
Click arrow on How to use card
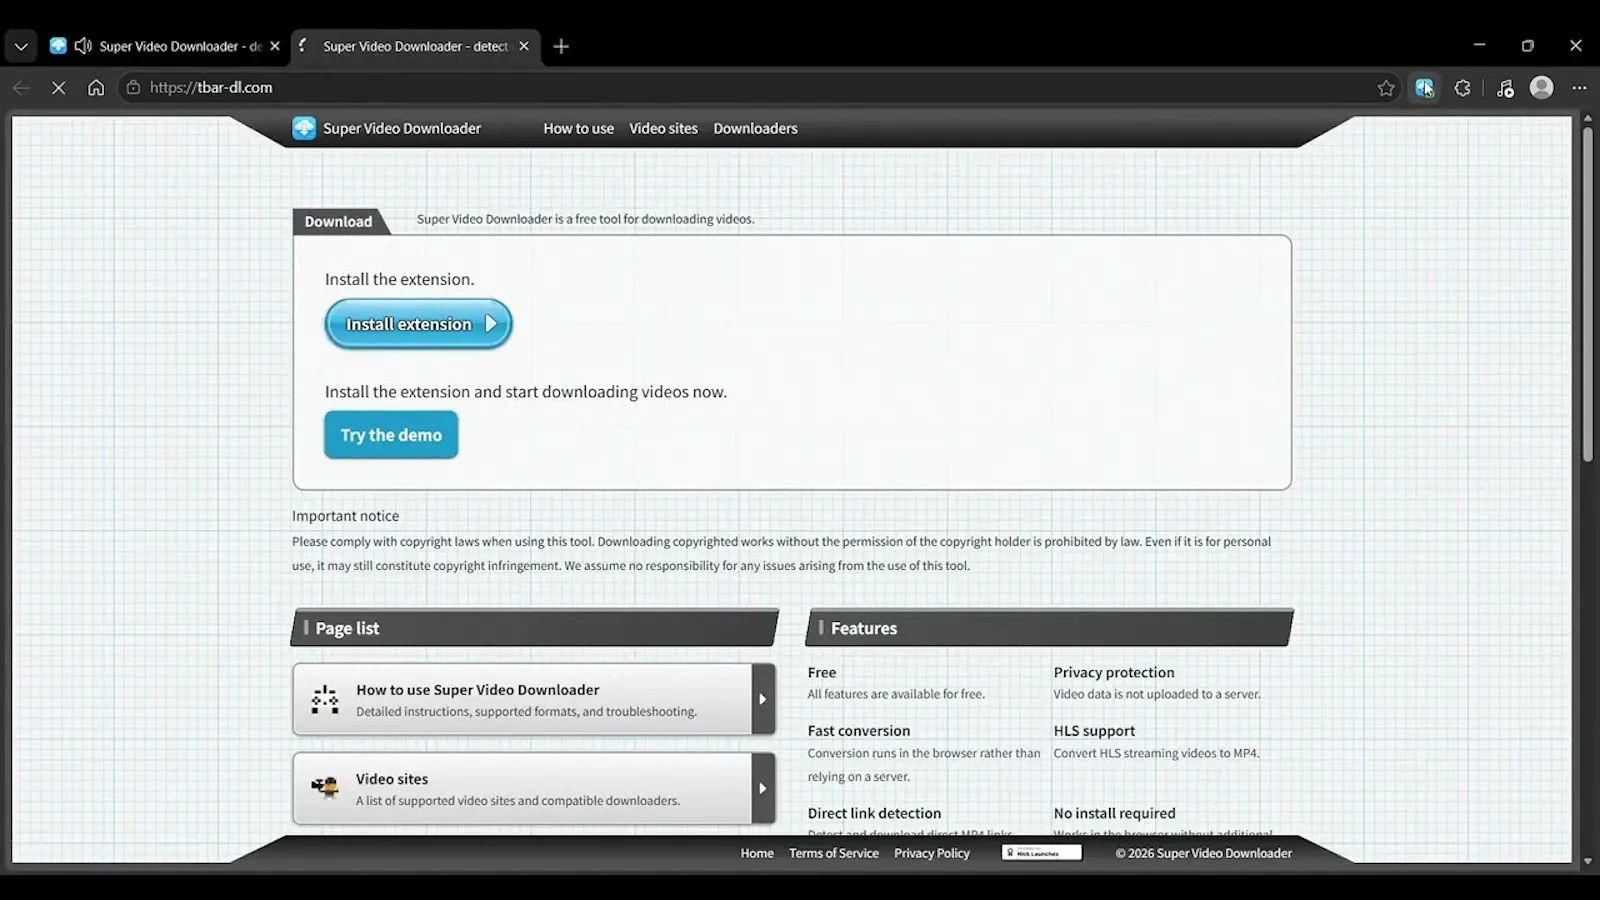[x=763, y=699]
